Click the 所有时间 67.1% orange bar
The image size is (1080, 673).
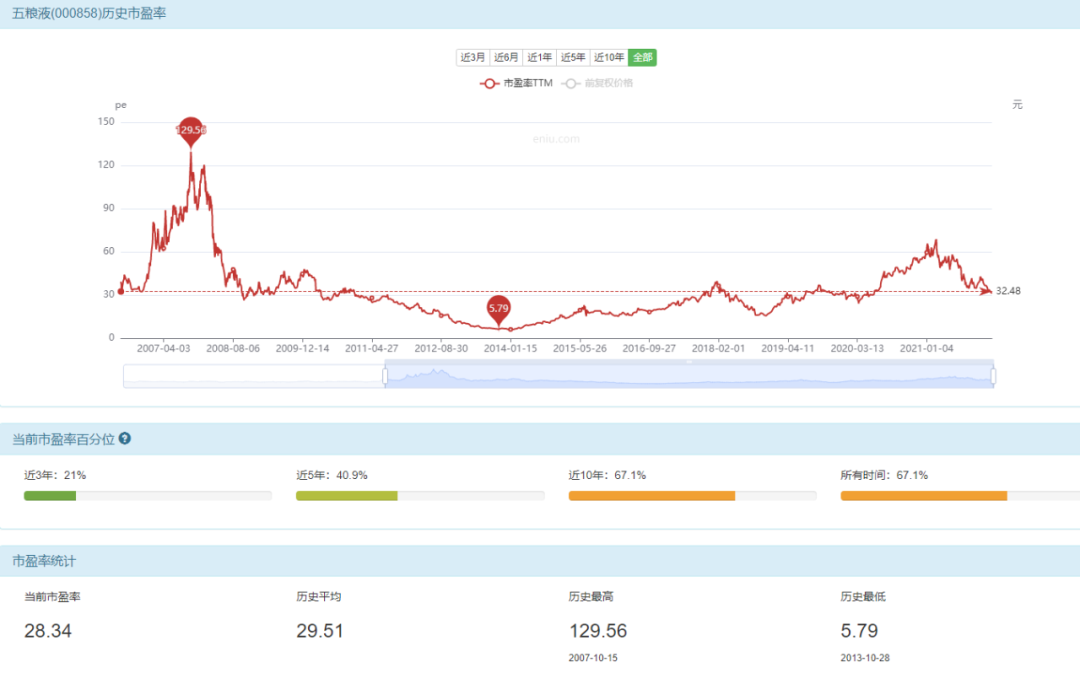tap(924, 495)
